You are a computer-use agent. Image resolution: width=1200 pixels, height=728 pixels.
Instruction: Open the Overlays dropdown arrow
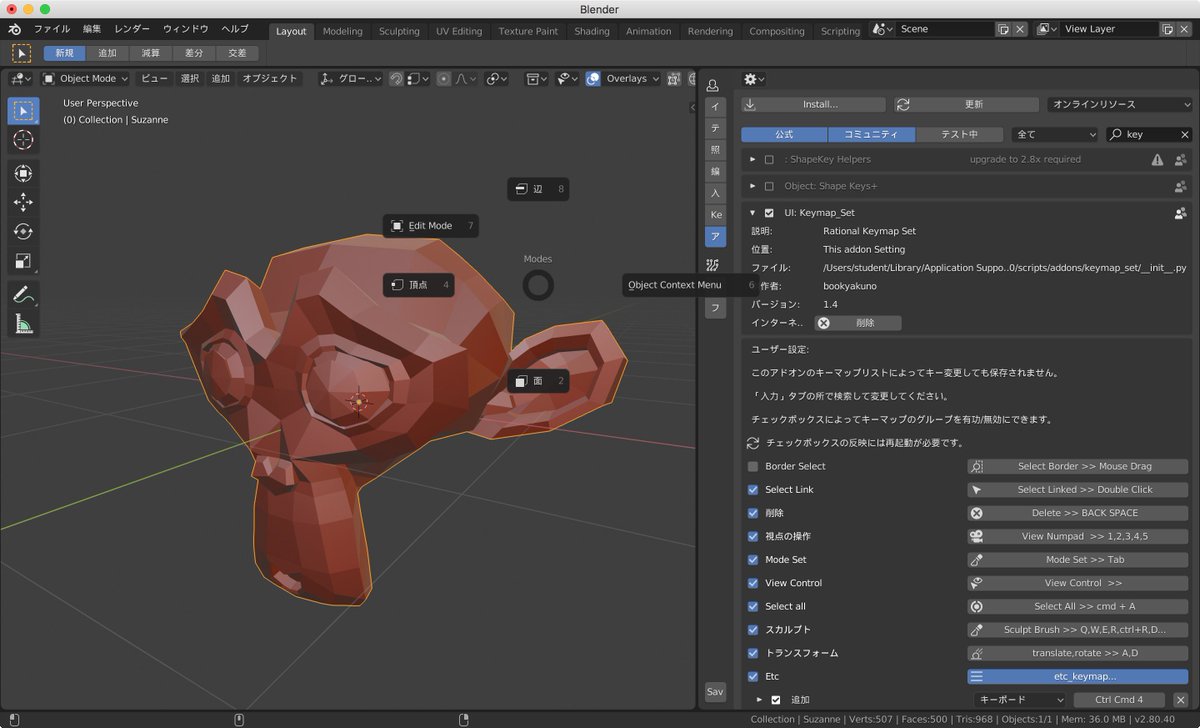tap(655, 78)
